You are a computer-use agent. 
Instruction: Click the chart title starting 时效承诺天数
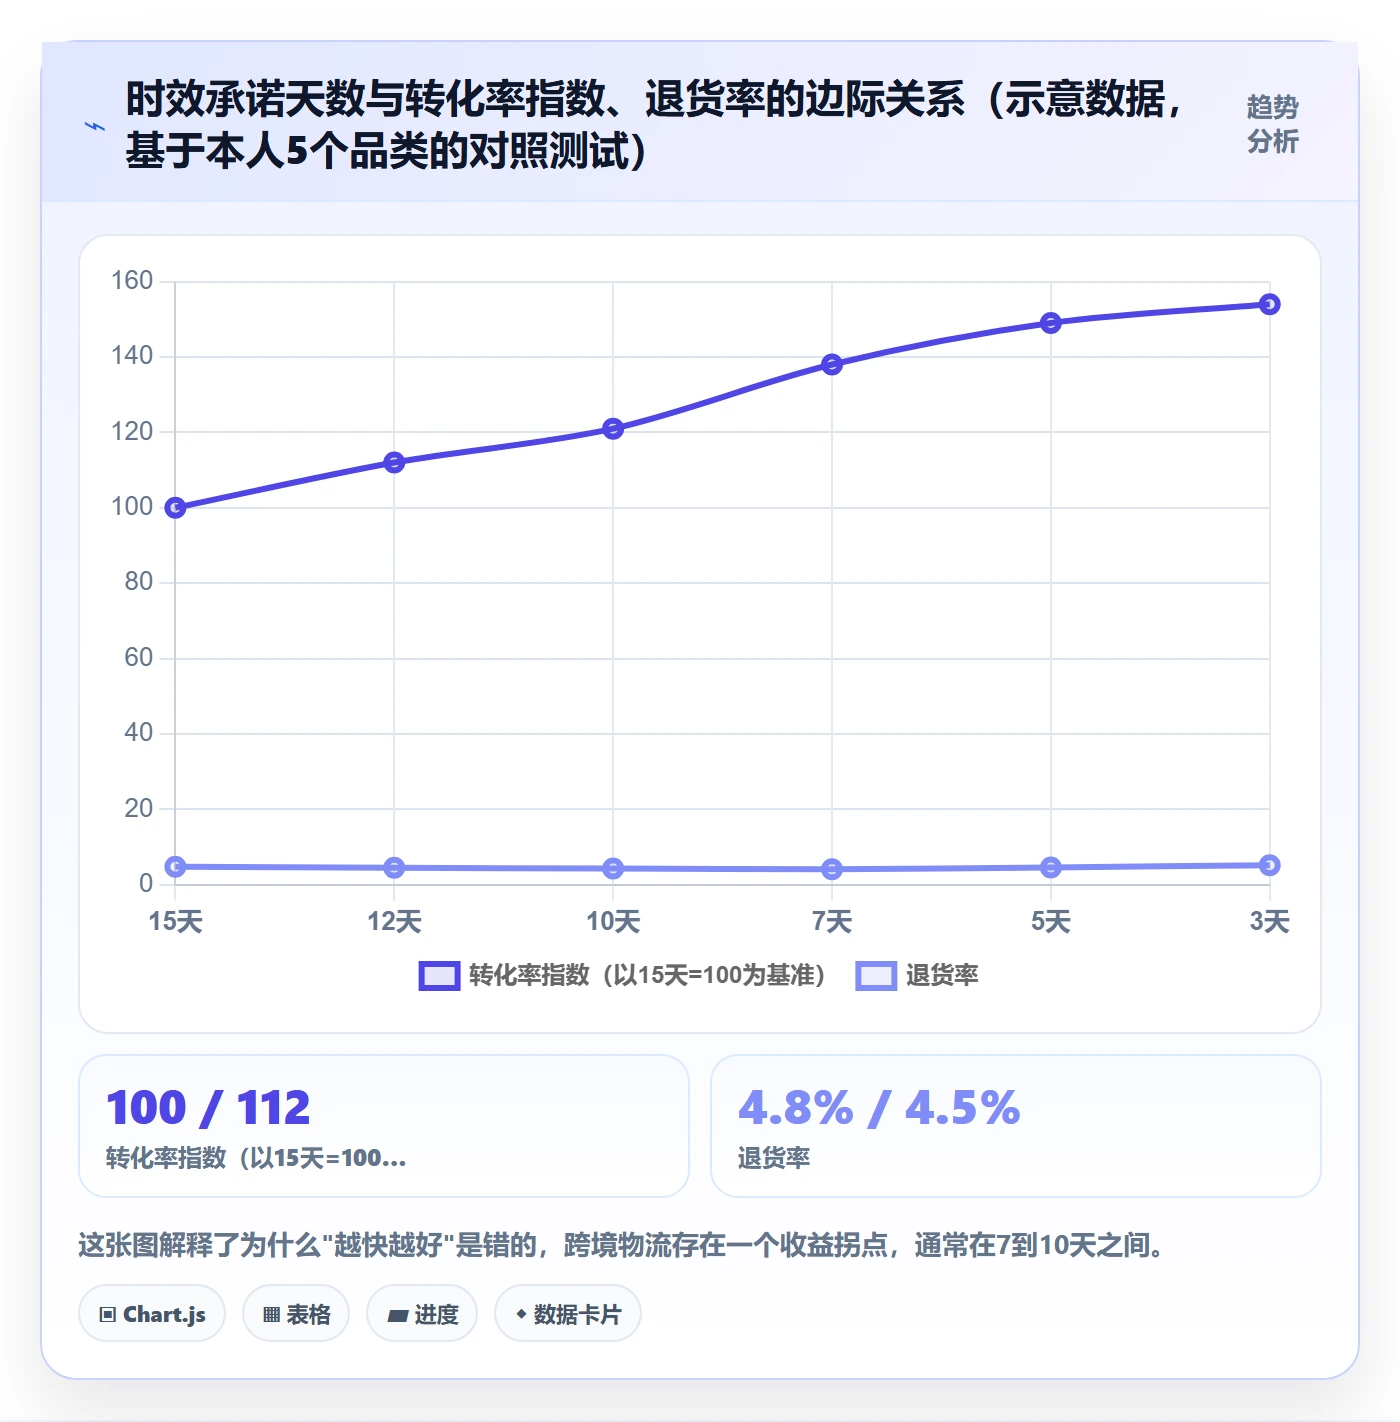[x=656, y=125]
